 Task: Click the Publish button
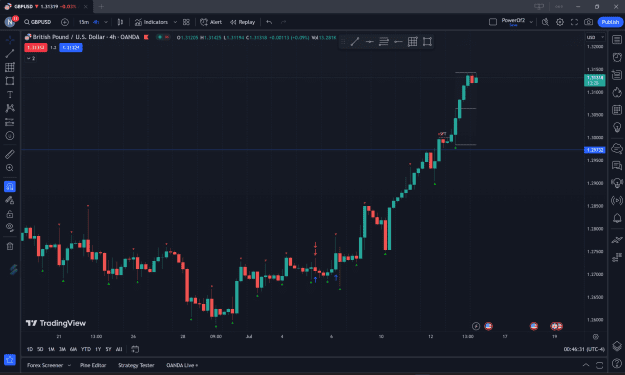pos(610,22)
